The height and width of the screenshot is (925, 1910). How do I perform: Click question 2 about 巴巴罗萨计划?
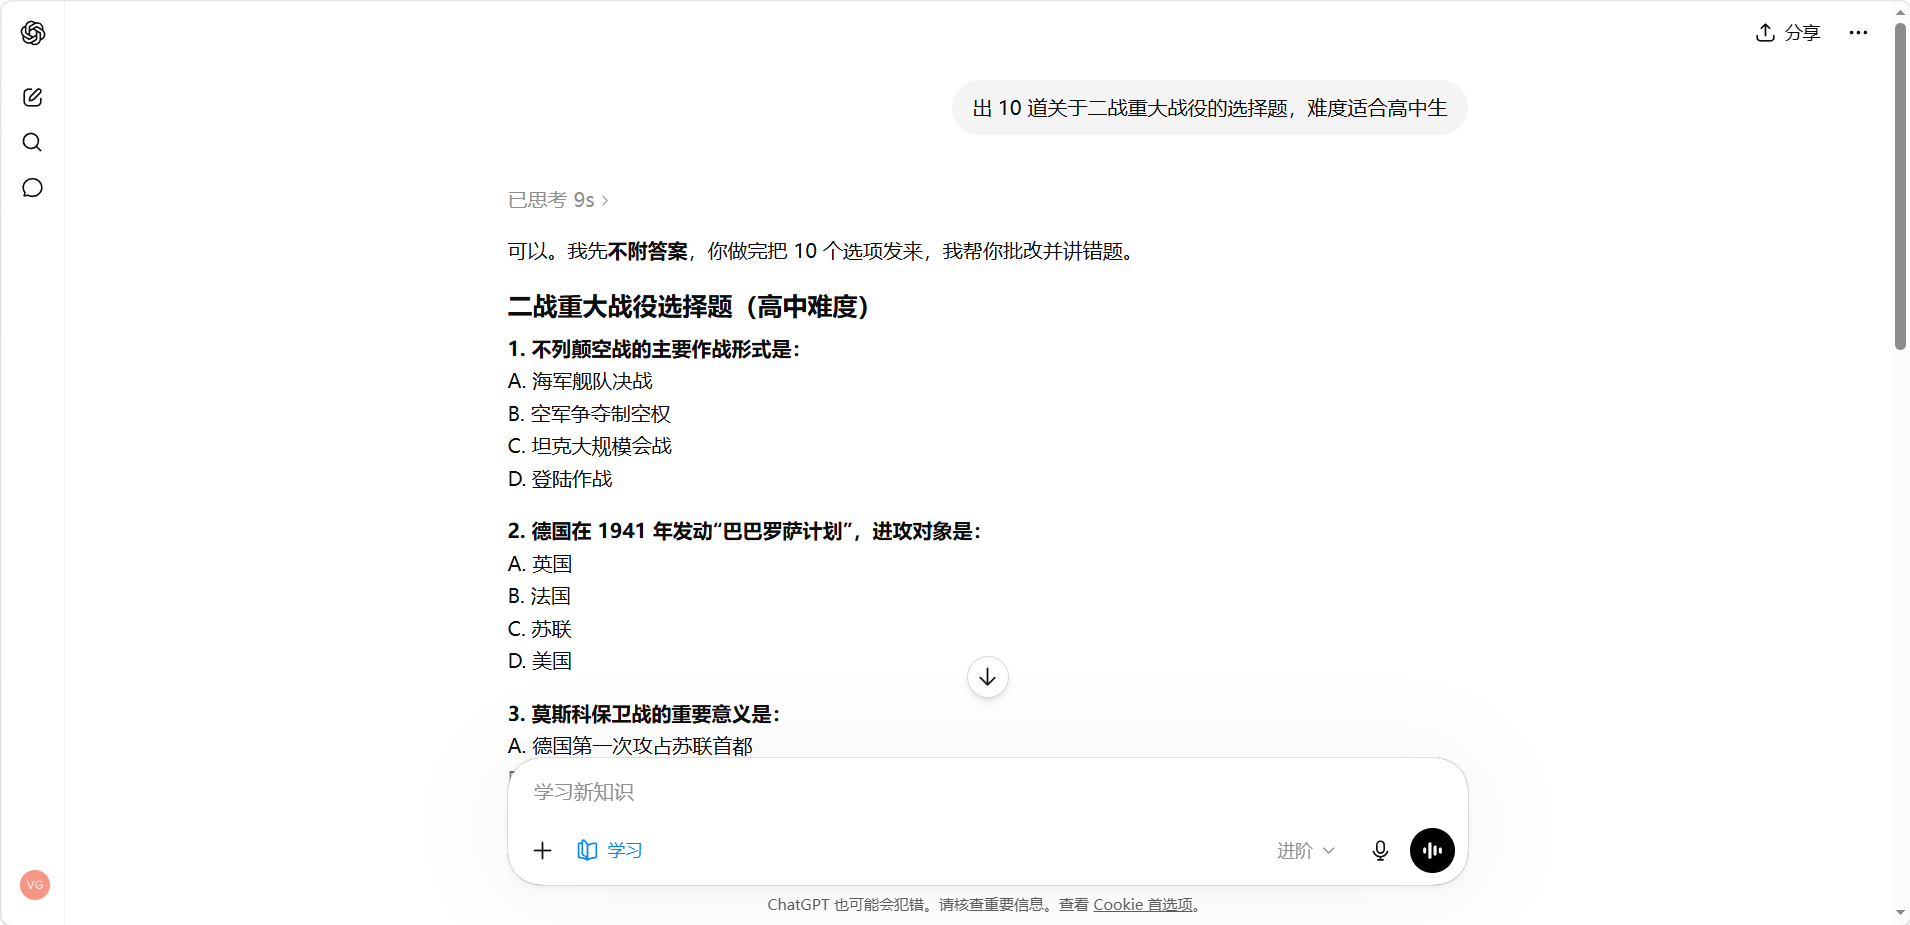tap(745, 531)
